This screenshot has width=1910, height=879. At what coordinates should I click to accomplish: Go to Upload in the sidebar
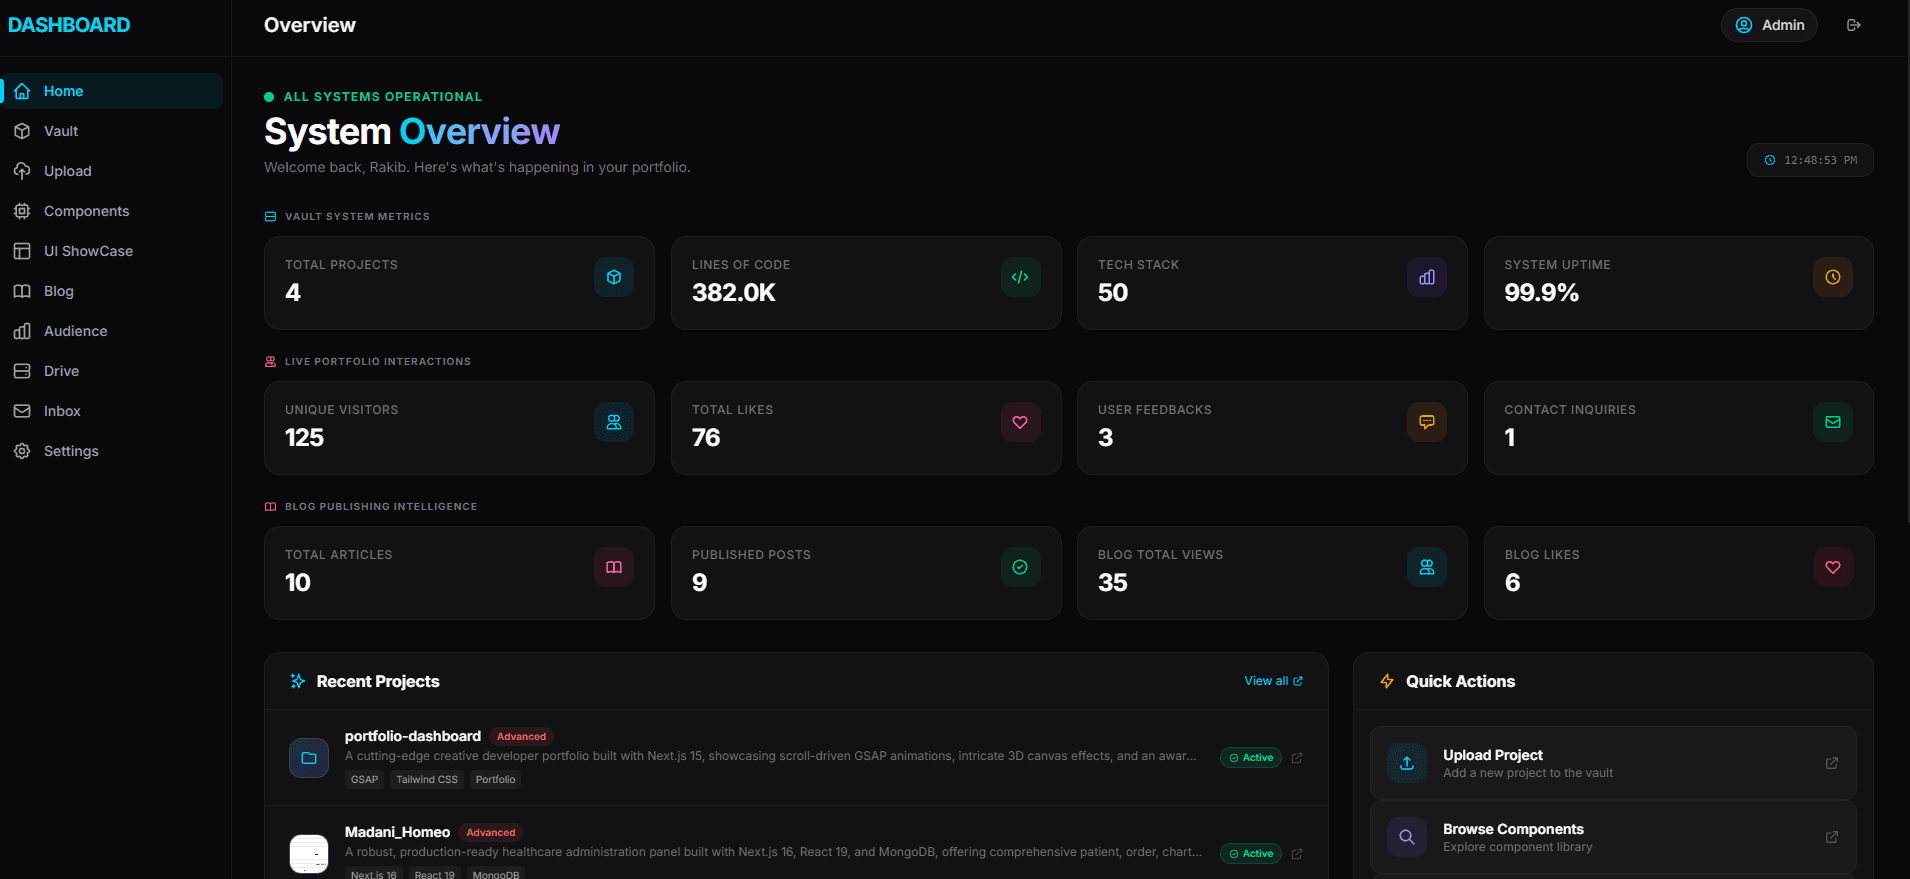coord(112,171)
